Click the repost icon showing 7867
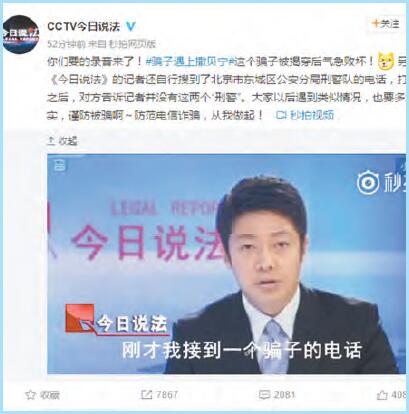 [146, 395]
